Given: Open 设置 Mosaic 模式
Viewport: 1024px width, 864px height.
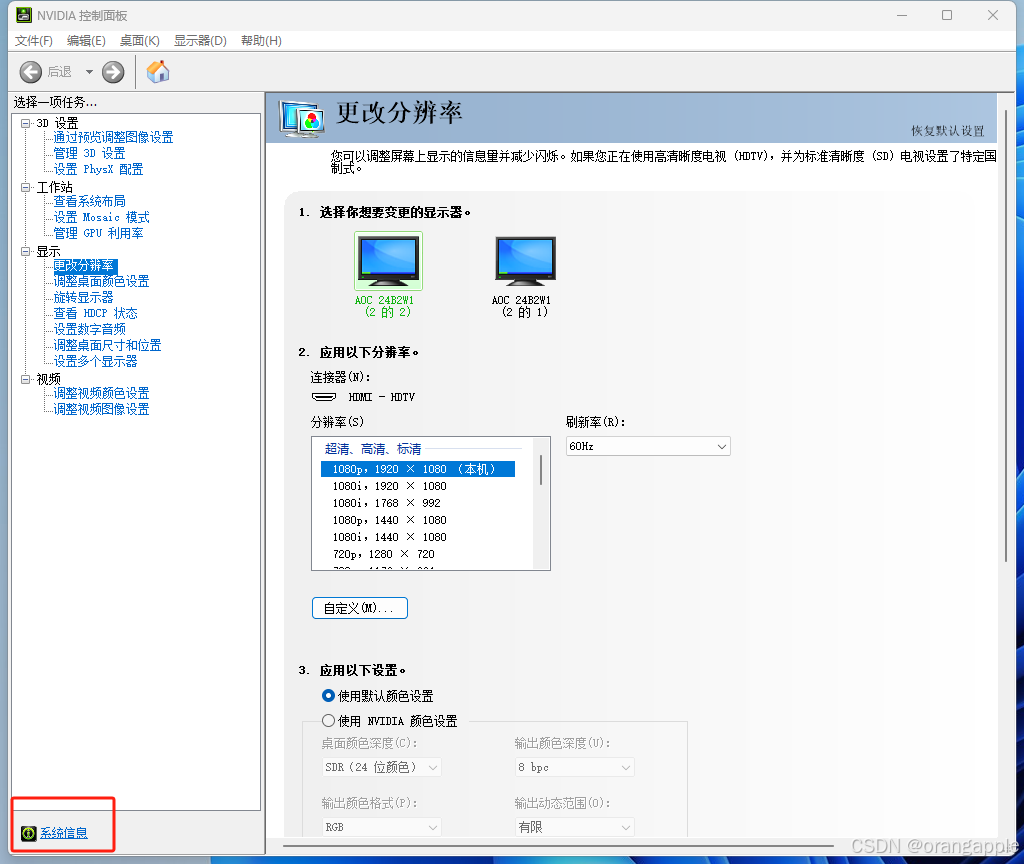Looking at the screenshot, I should (x=101, y=217).
